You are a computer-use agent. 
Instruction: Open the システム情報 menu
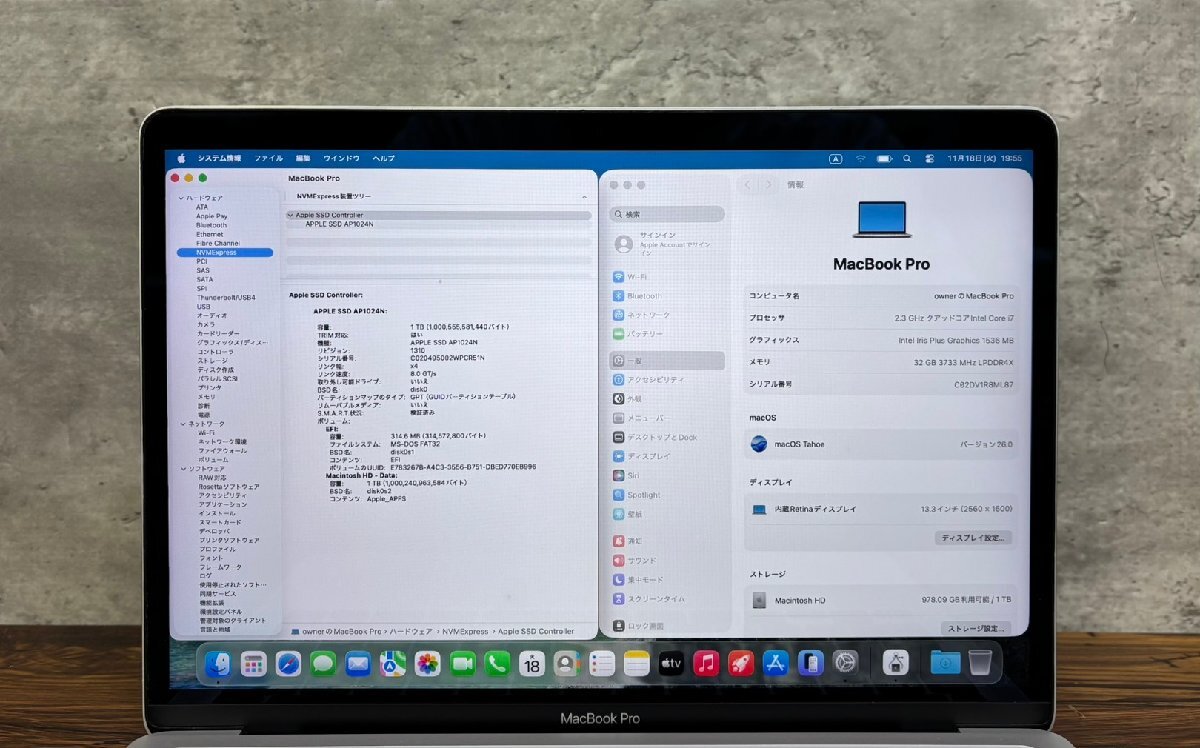pos(219,158)
